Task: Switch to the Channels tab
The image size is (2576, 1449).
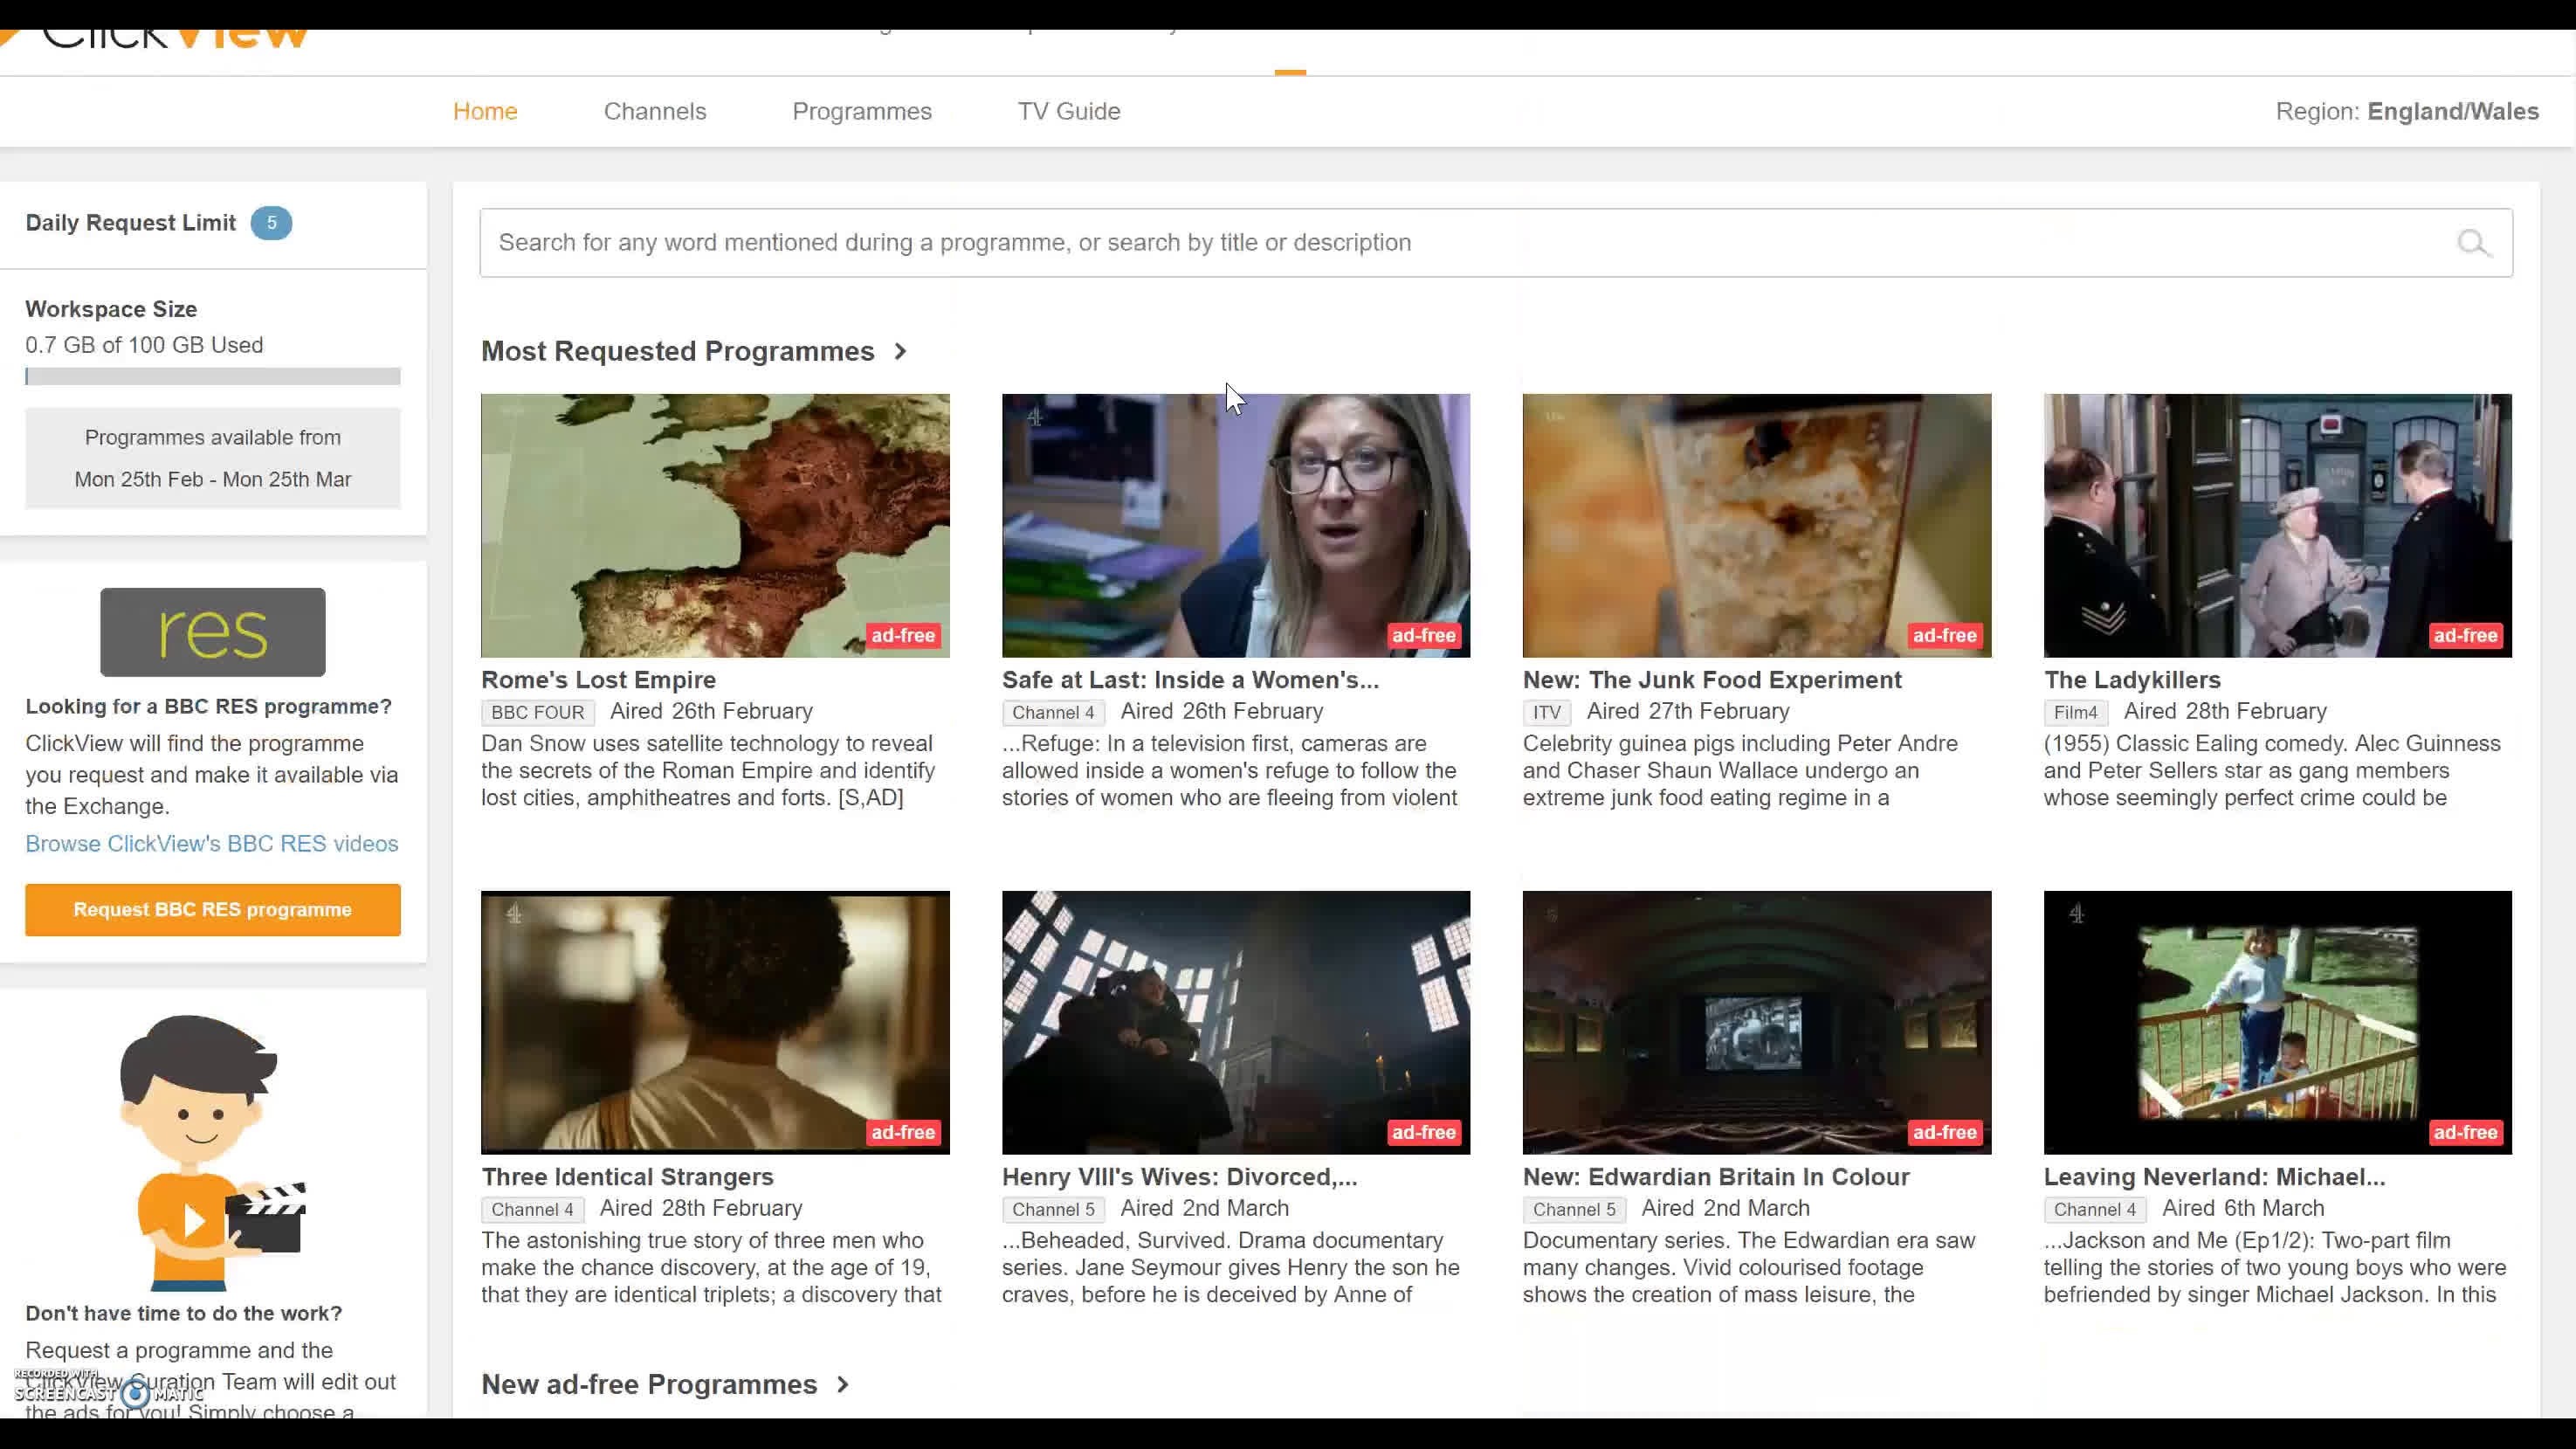Action: [x=655, y=111]
